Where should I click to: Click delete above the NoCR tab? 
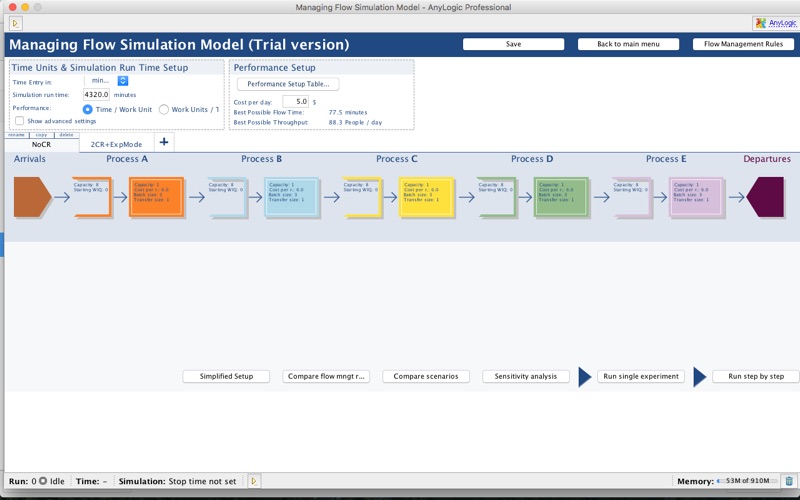click(66, 135)
